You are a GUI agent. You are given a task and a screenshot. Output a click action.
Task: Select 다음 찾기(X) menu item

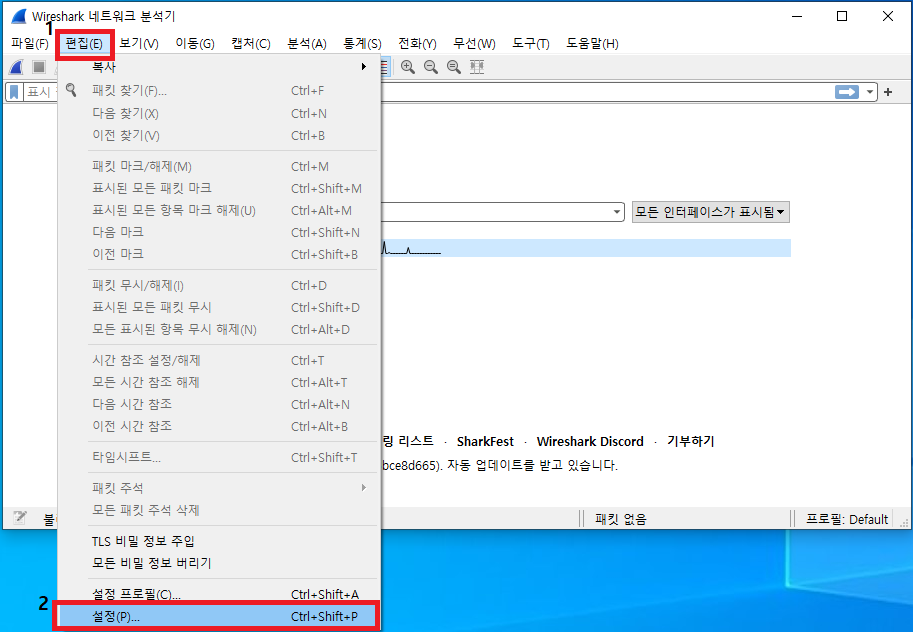[x=219, y=113]
